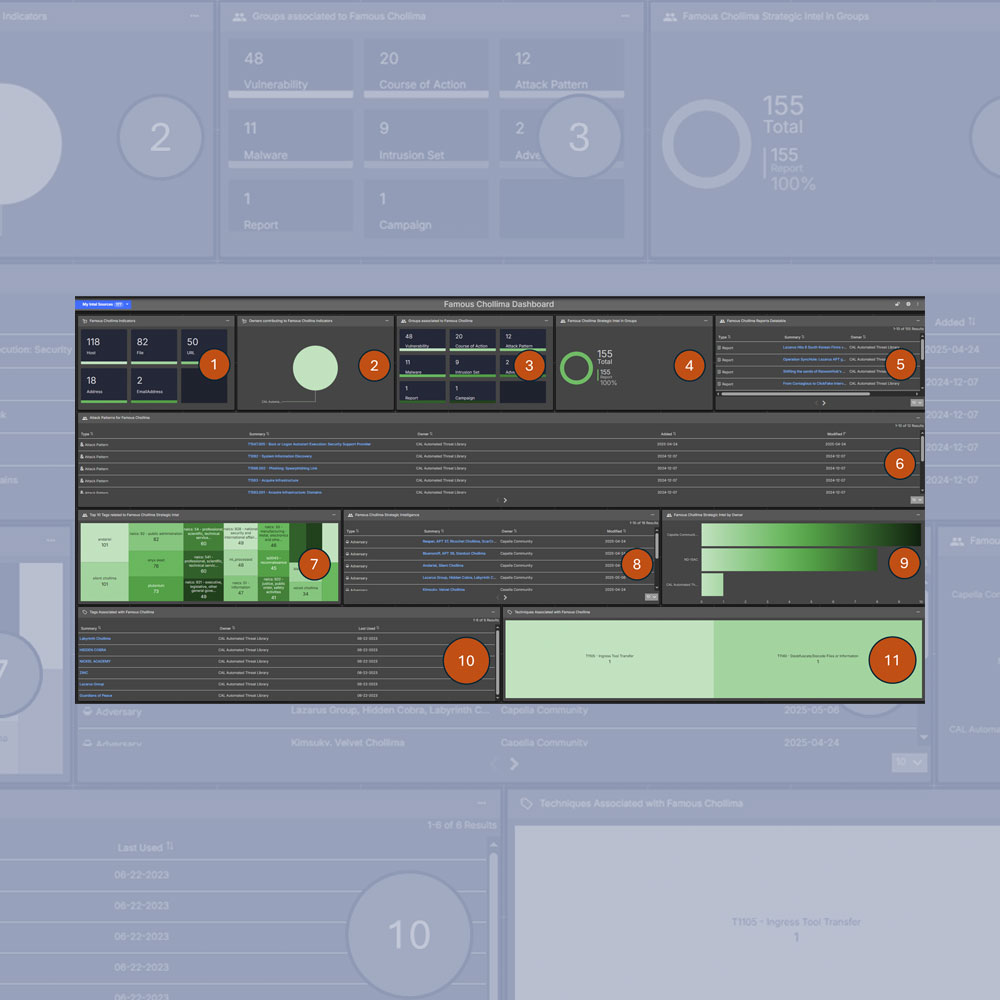This screenshot has height=1000, width=1000.
Task: Select the 11 Malware group tile
Action: coord(422,366)
